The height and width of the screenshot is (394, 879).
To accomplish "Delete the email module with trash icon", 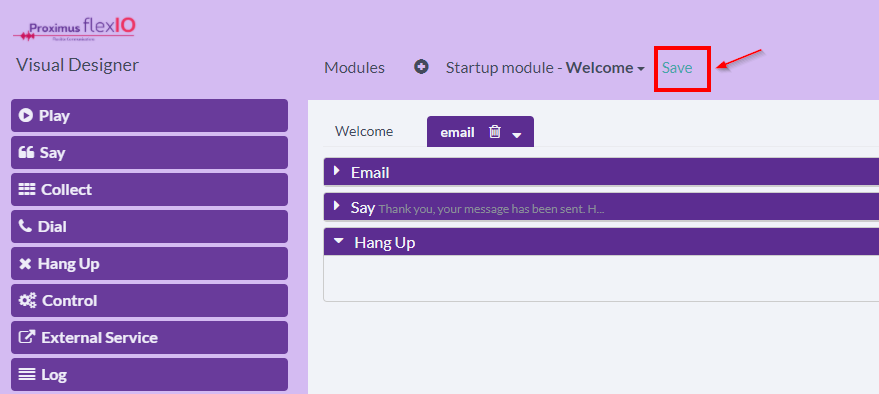I will point(494,132).
